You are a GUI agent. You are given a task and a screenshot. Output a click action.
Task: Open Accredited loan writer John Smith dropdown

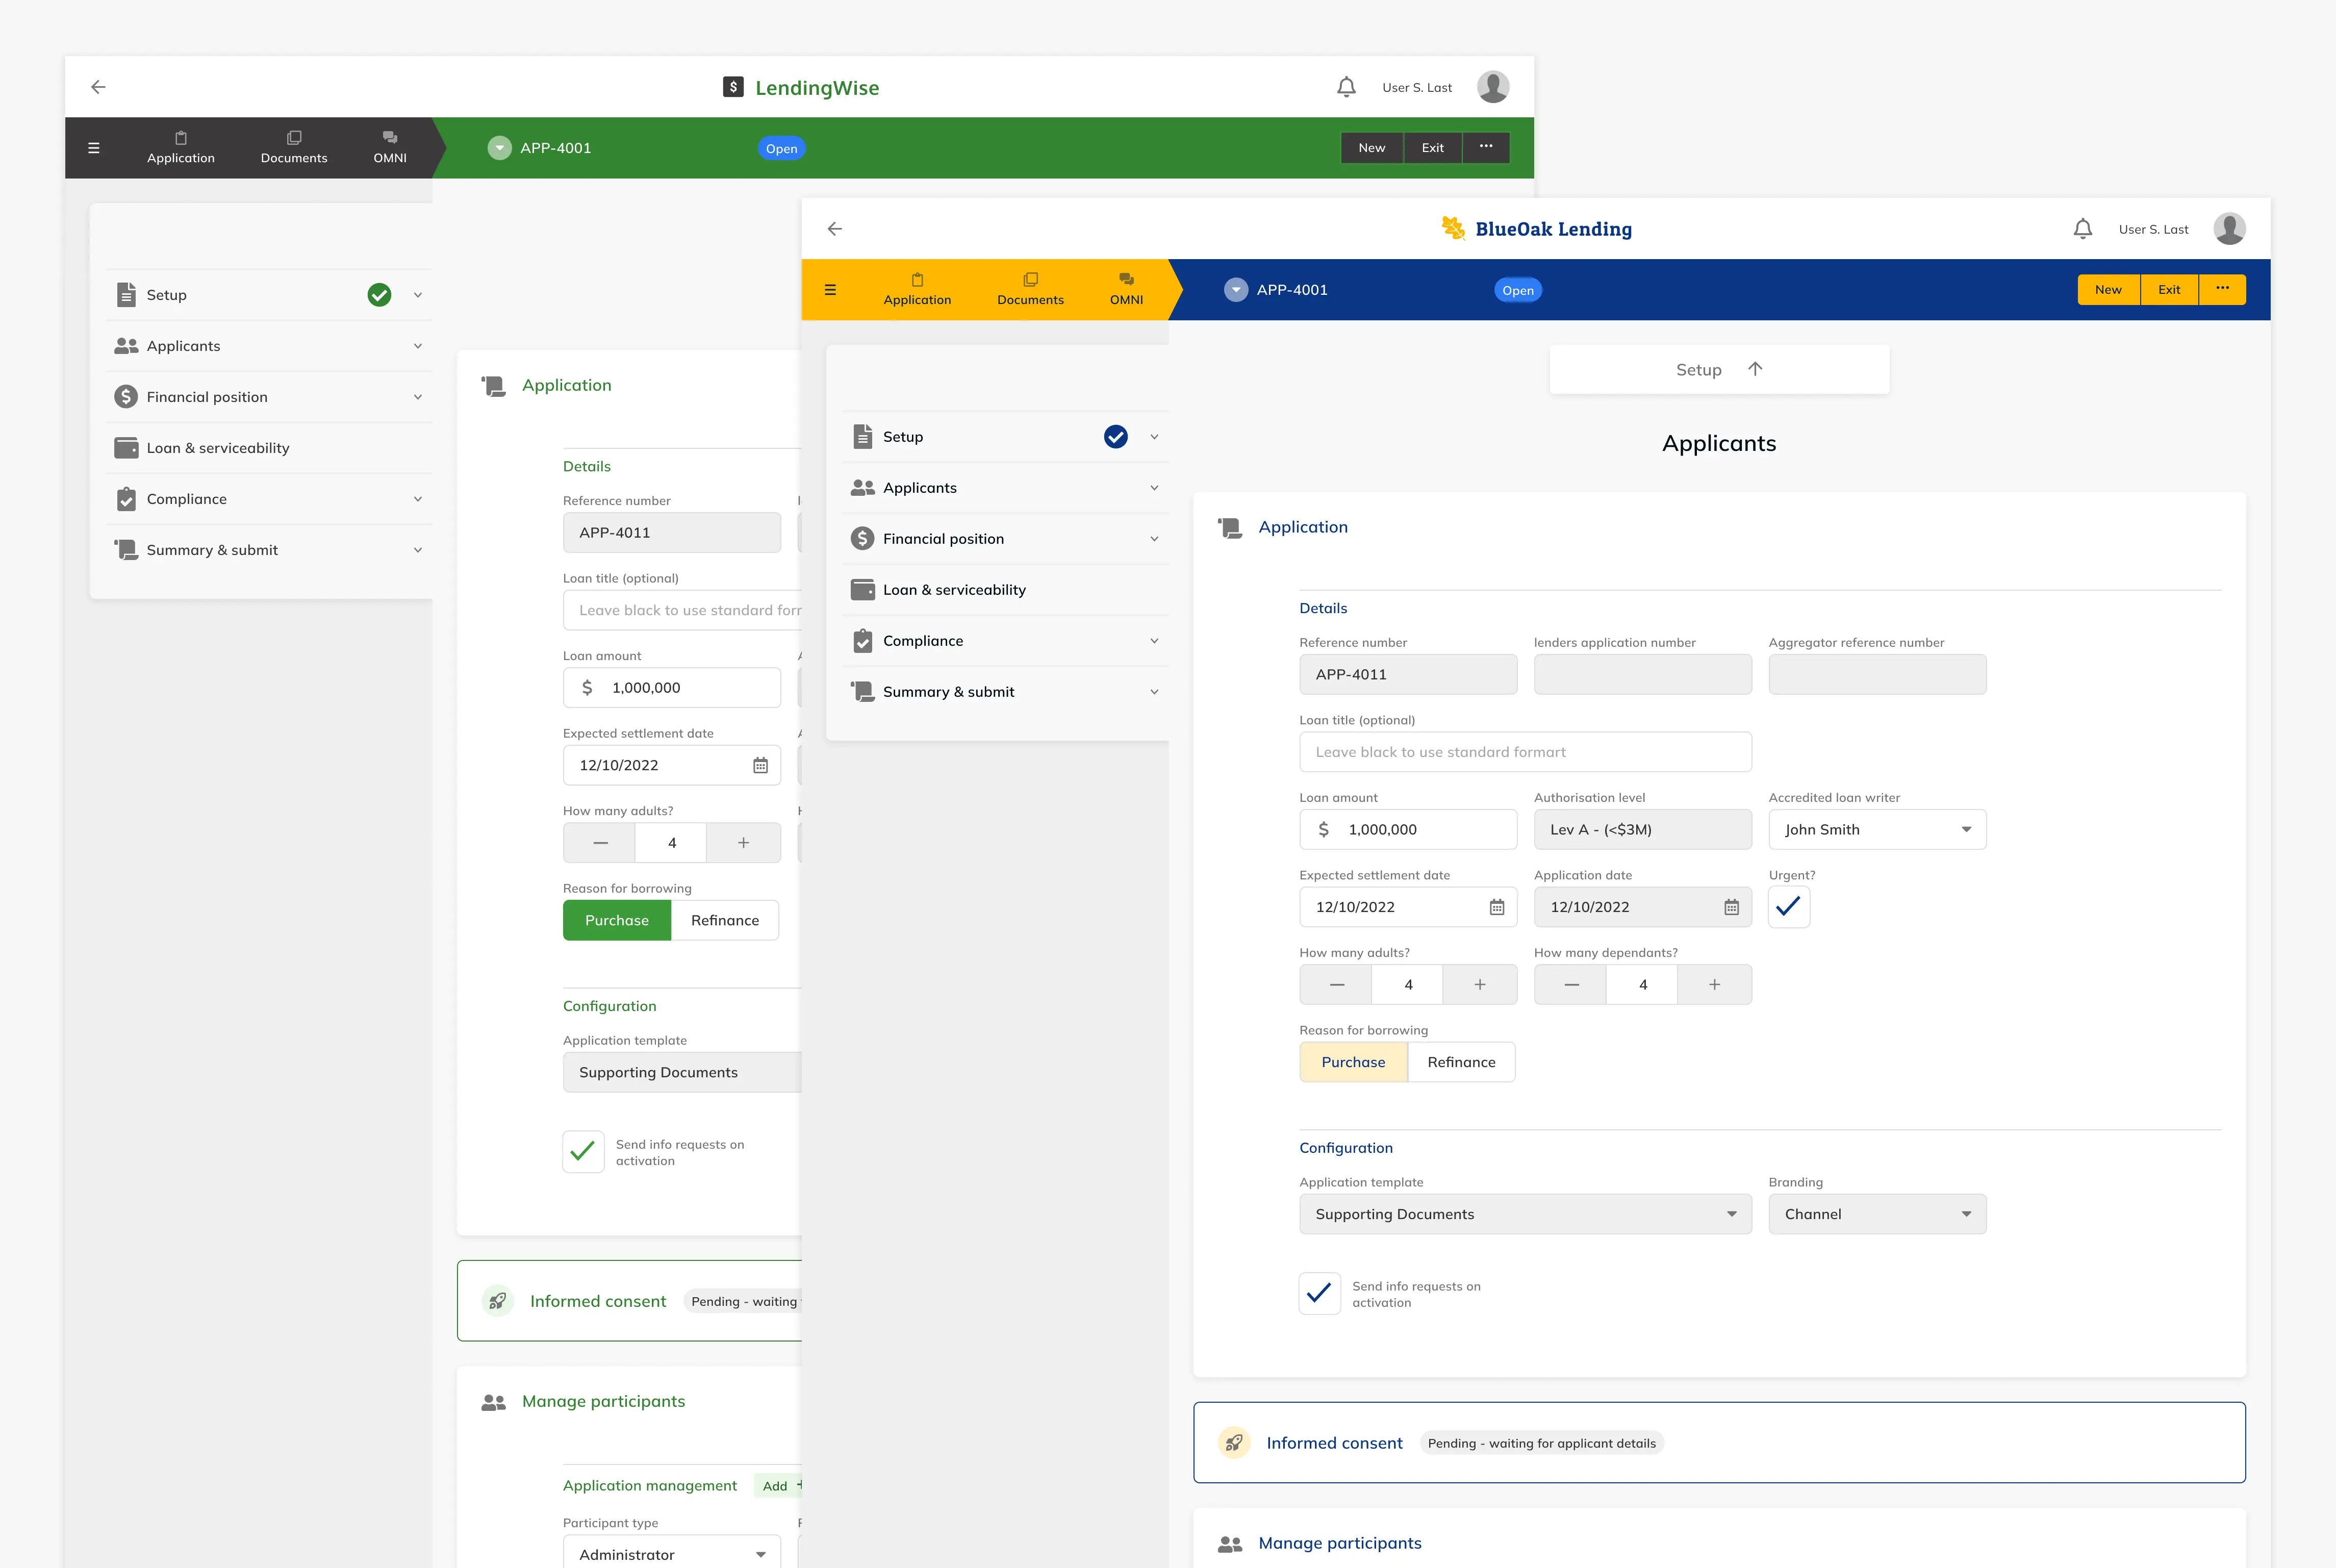(1877, 829)
